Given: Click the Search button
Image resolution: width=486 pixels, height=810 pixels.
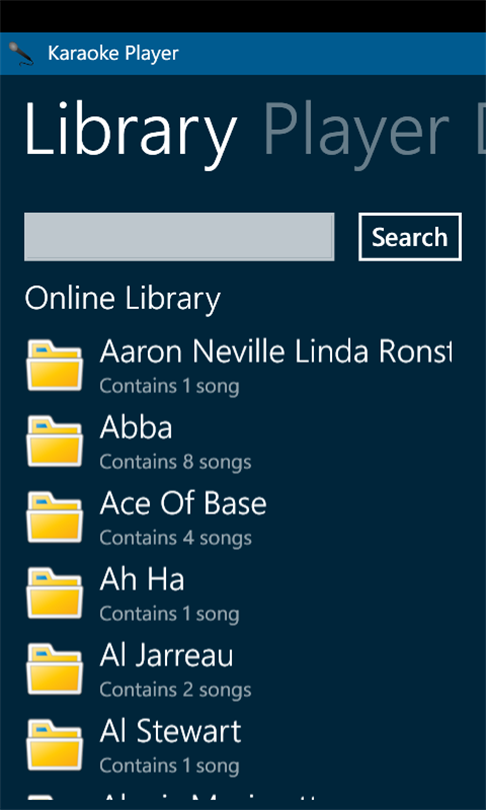Looking at the screenshot, I should tap(410, 237).
